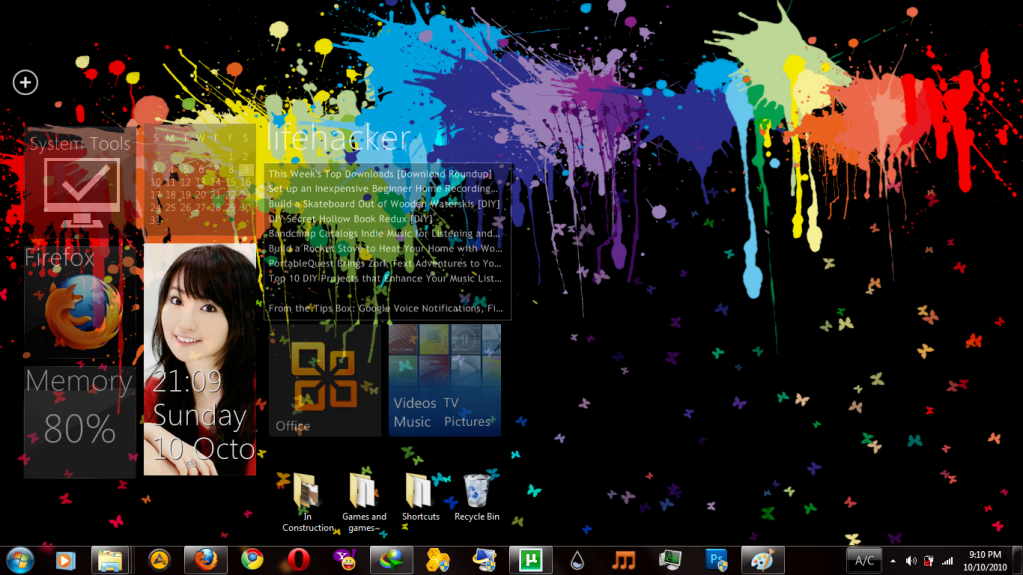Open the Recycle Bin
Screen dimensions: 1023x575
[476, 497]
